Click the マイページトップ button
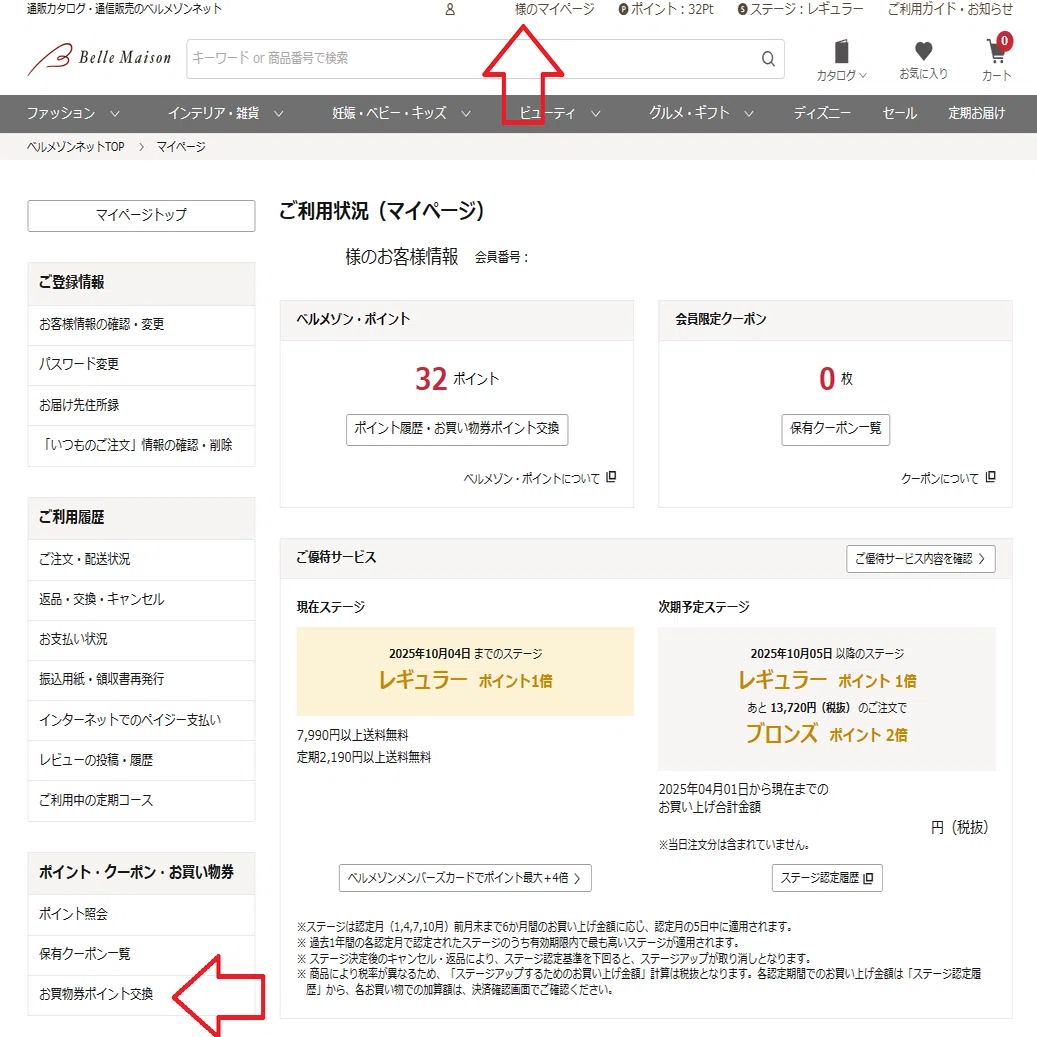1037x1037 pixels. click(141, 216)
